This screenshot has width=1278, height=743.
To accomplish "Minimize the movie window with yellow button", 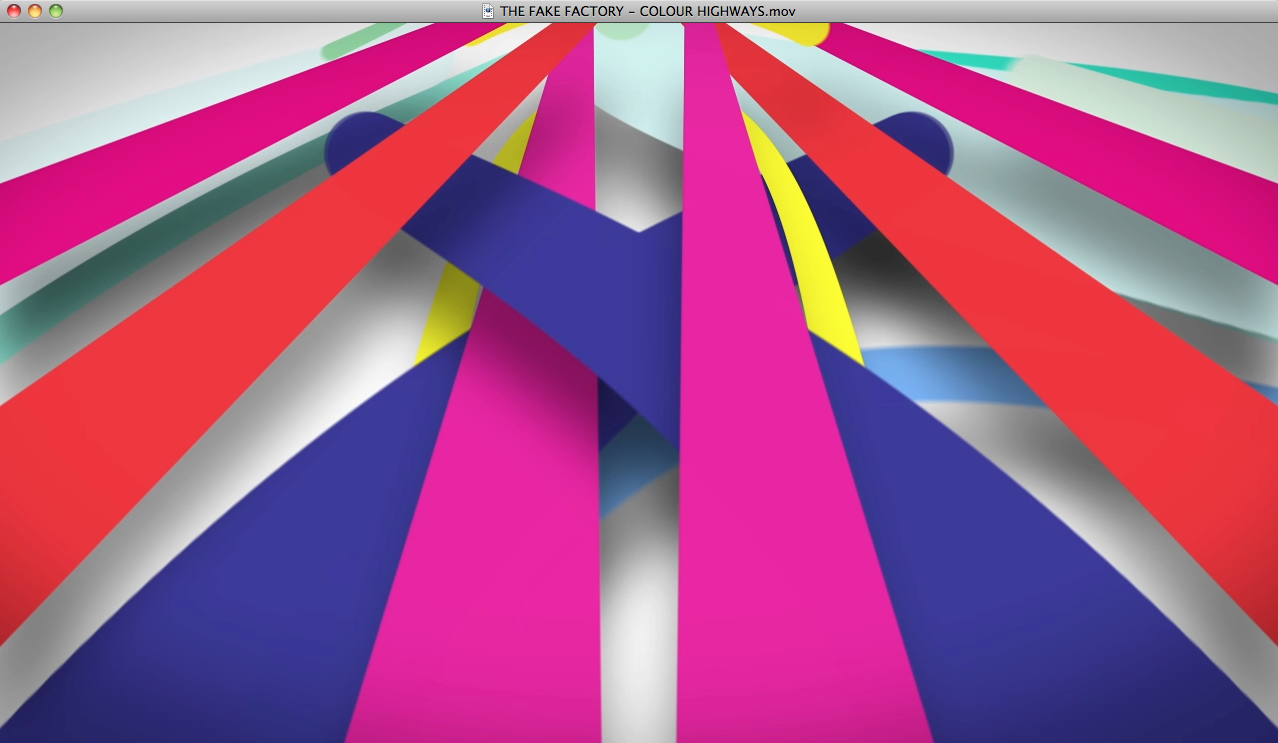I will point(35,11).
